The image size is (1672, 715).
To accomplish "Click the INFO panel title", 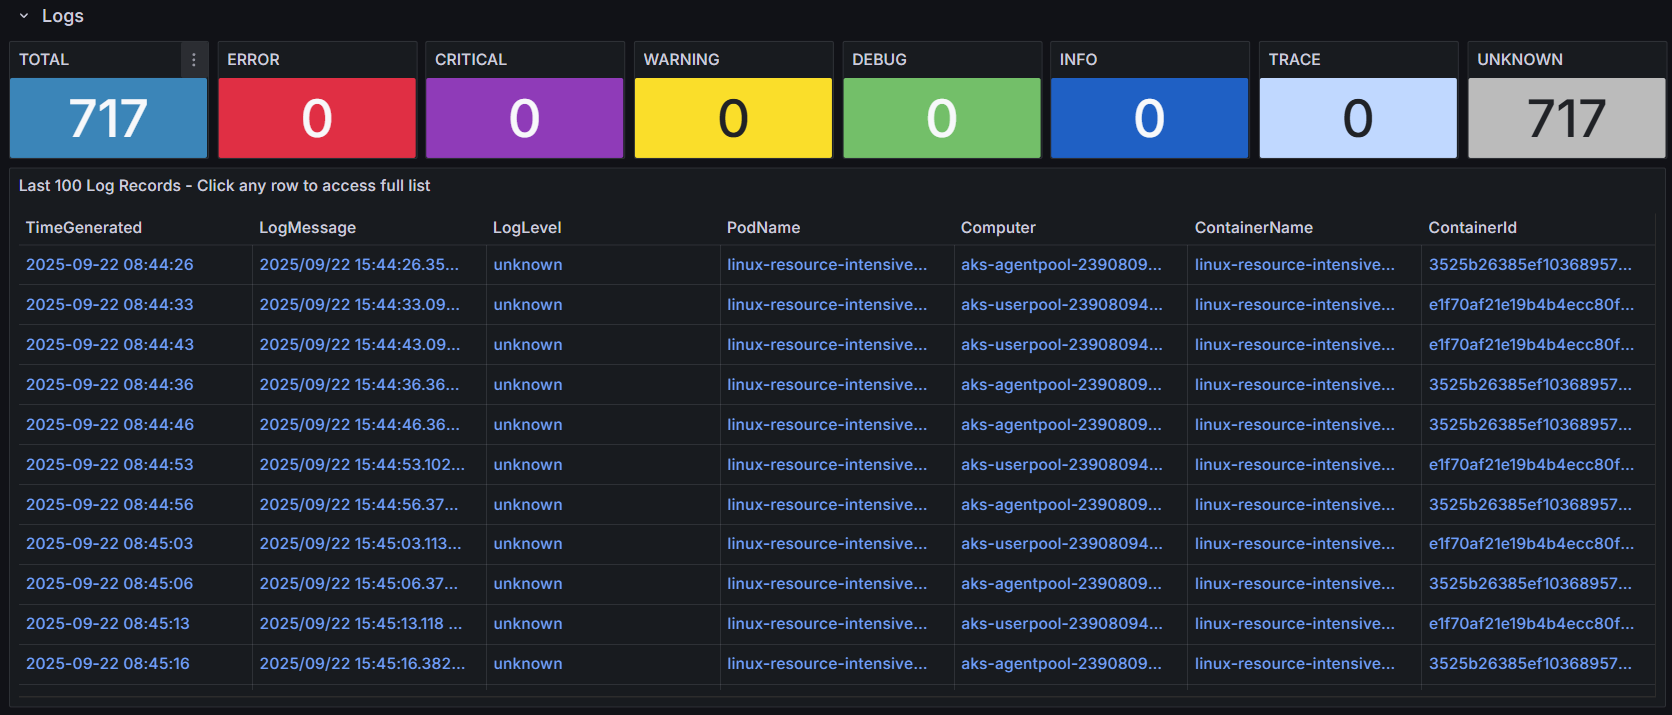I will tap(1078, 60).
